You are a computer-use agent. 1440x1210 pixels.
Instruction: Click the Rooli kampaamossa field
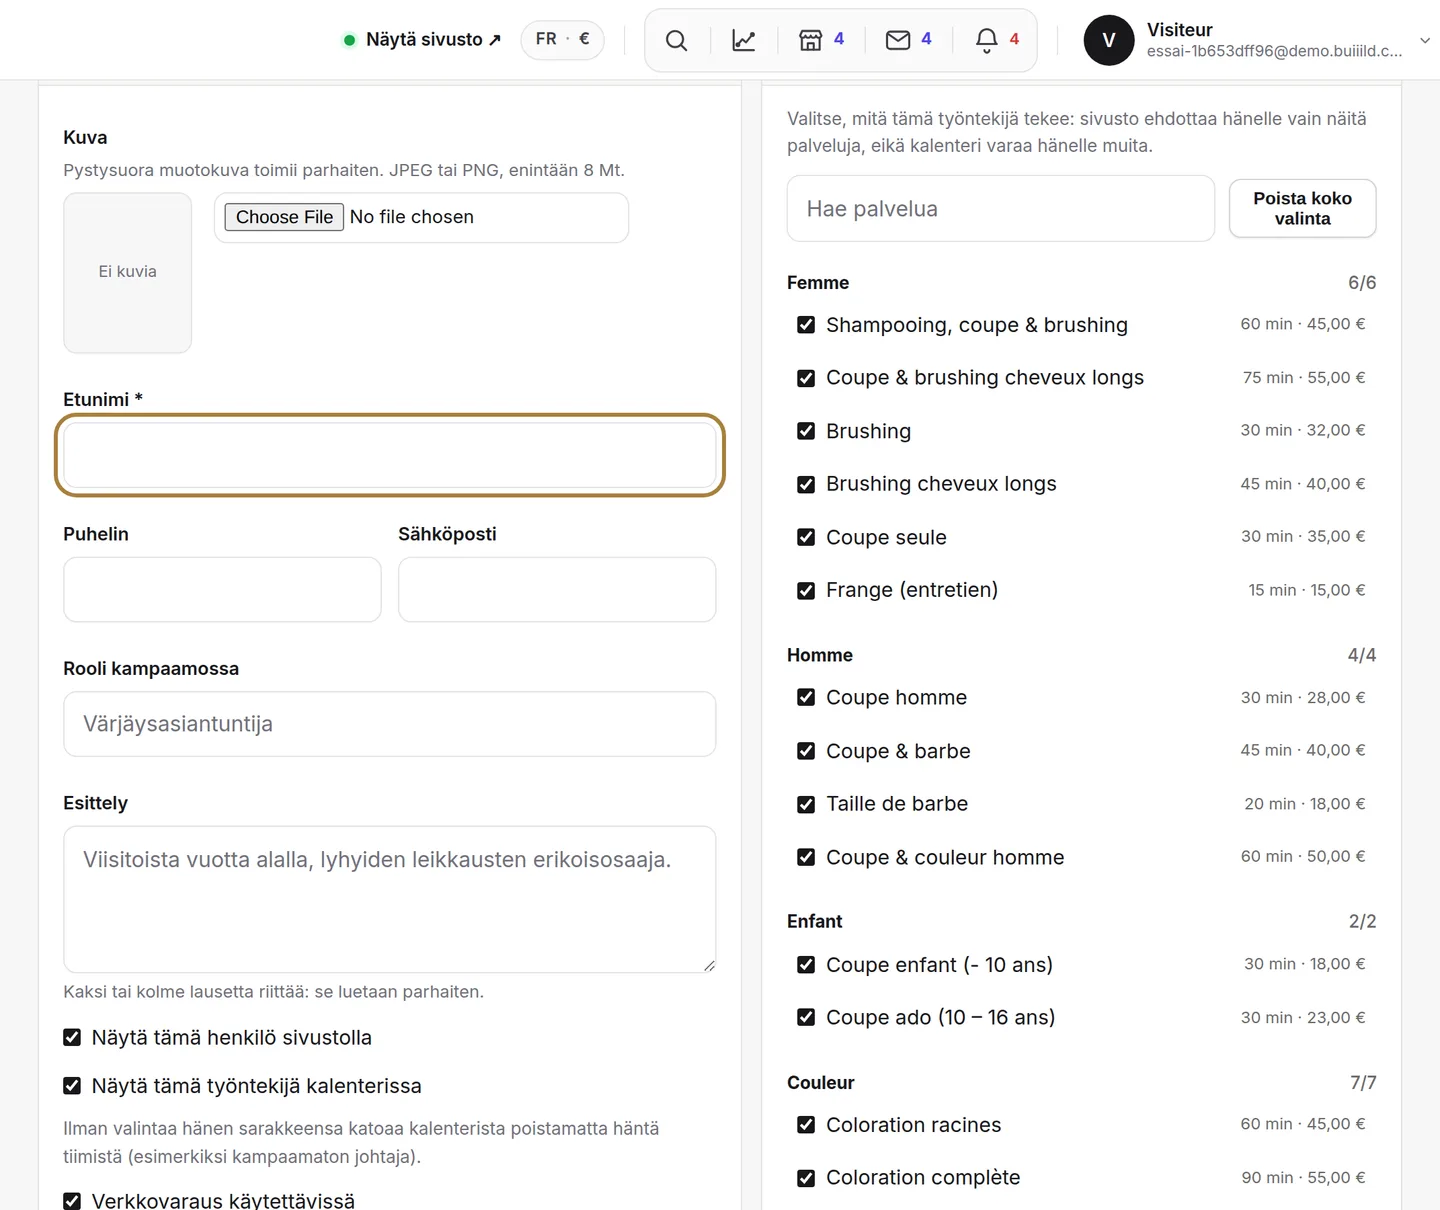point(390,724)
